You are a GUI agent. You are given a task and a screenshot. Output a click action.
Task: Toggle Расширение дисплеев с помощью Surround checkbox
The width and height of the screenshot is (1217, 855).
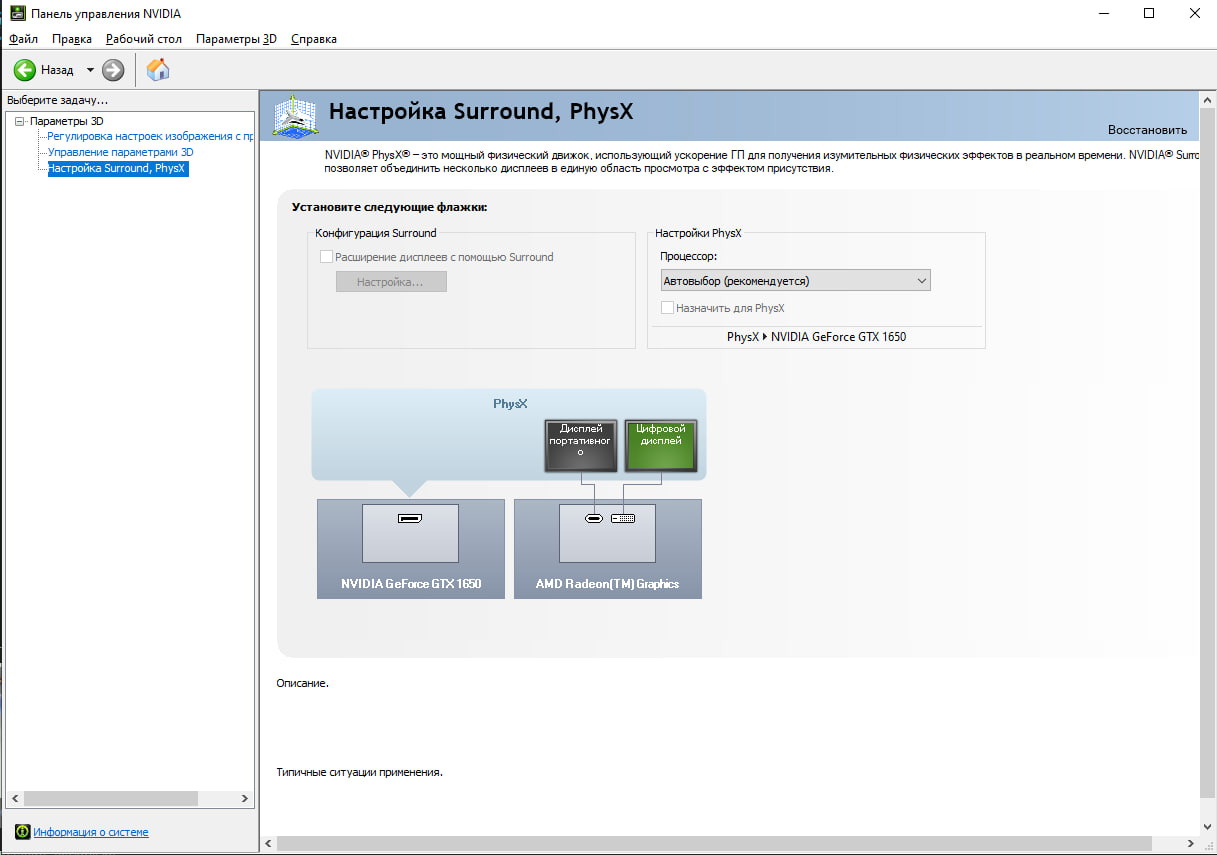(326, 257)
